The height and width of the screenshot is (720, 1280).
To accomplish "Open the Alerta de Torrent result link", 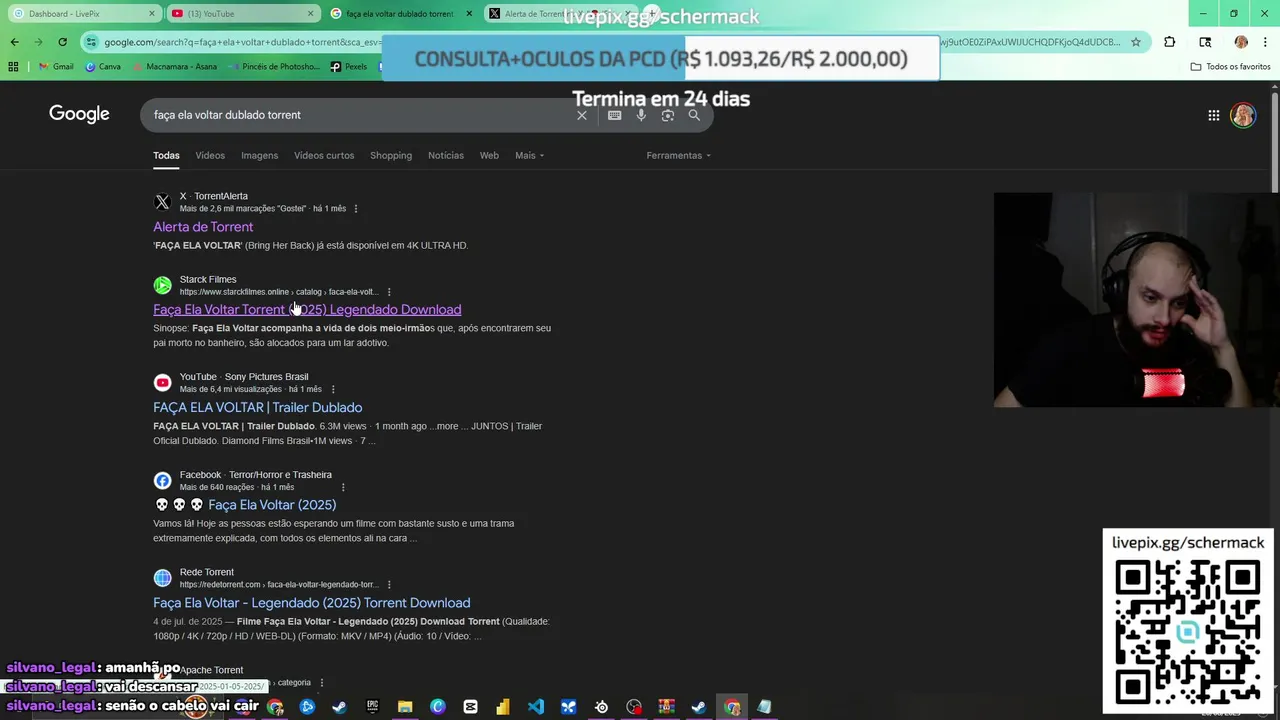I will tap(203, 227).
